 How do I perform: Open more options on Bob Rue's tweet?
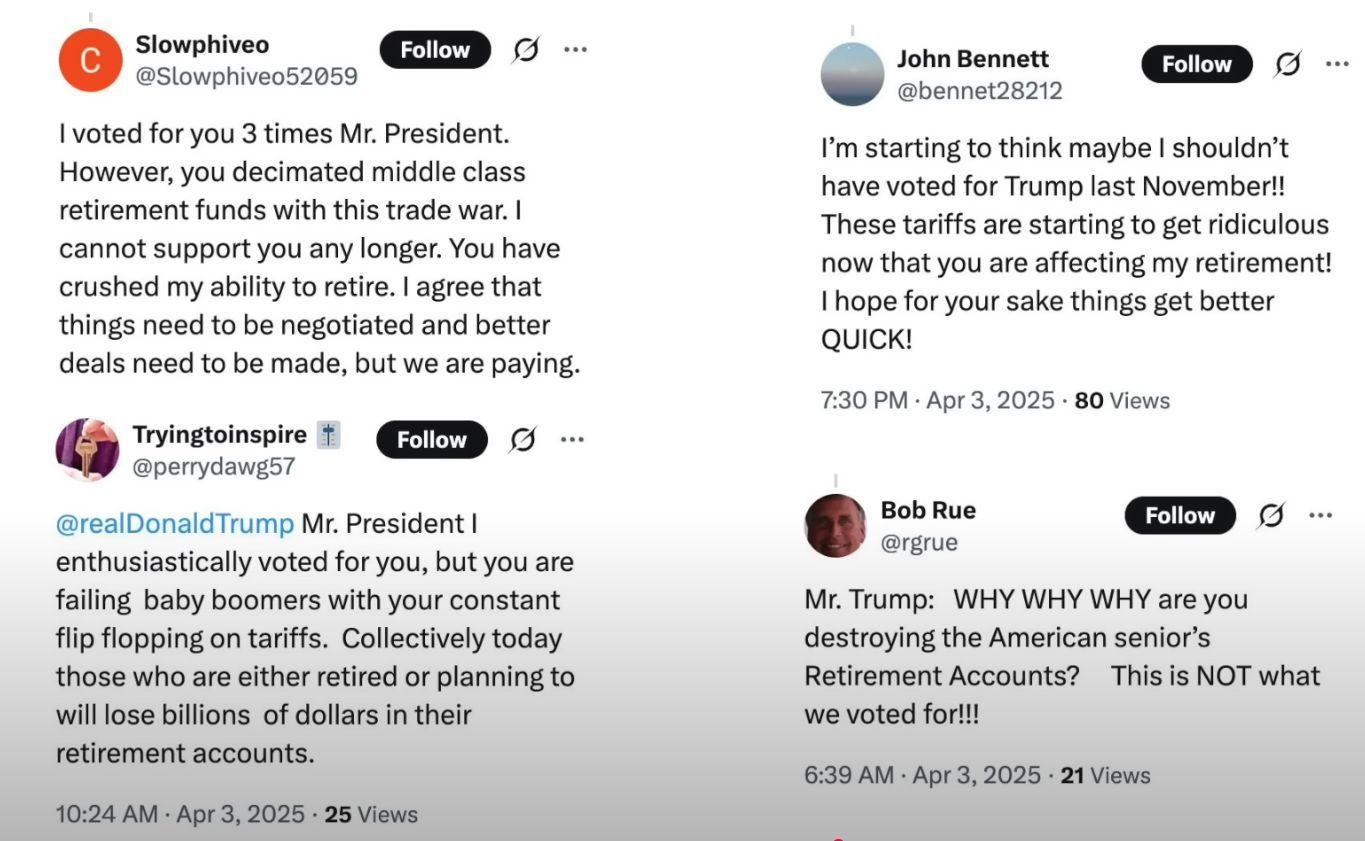tap(1320, 515)
